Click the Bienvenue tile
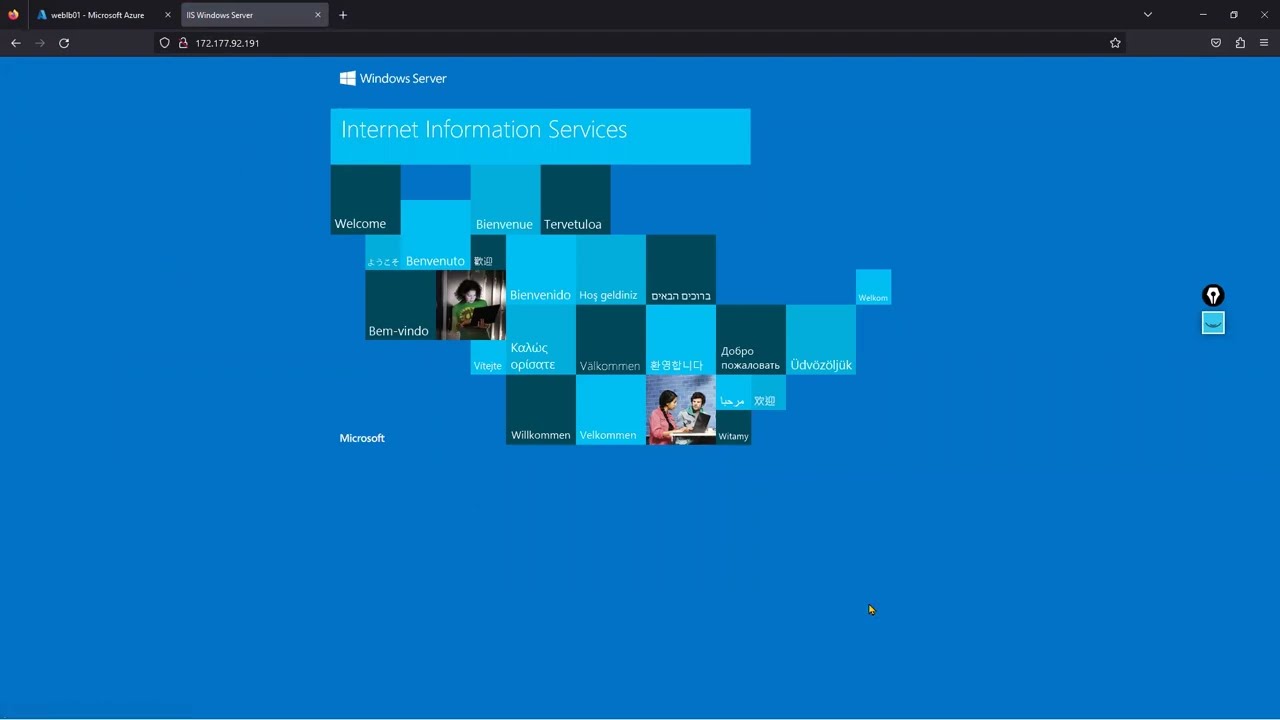1280x720 pixels. pos(505,200)
